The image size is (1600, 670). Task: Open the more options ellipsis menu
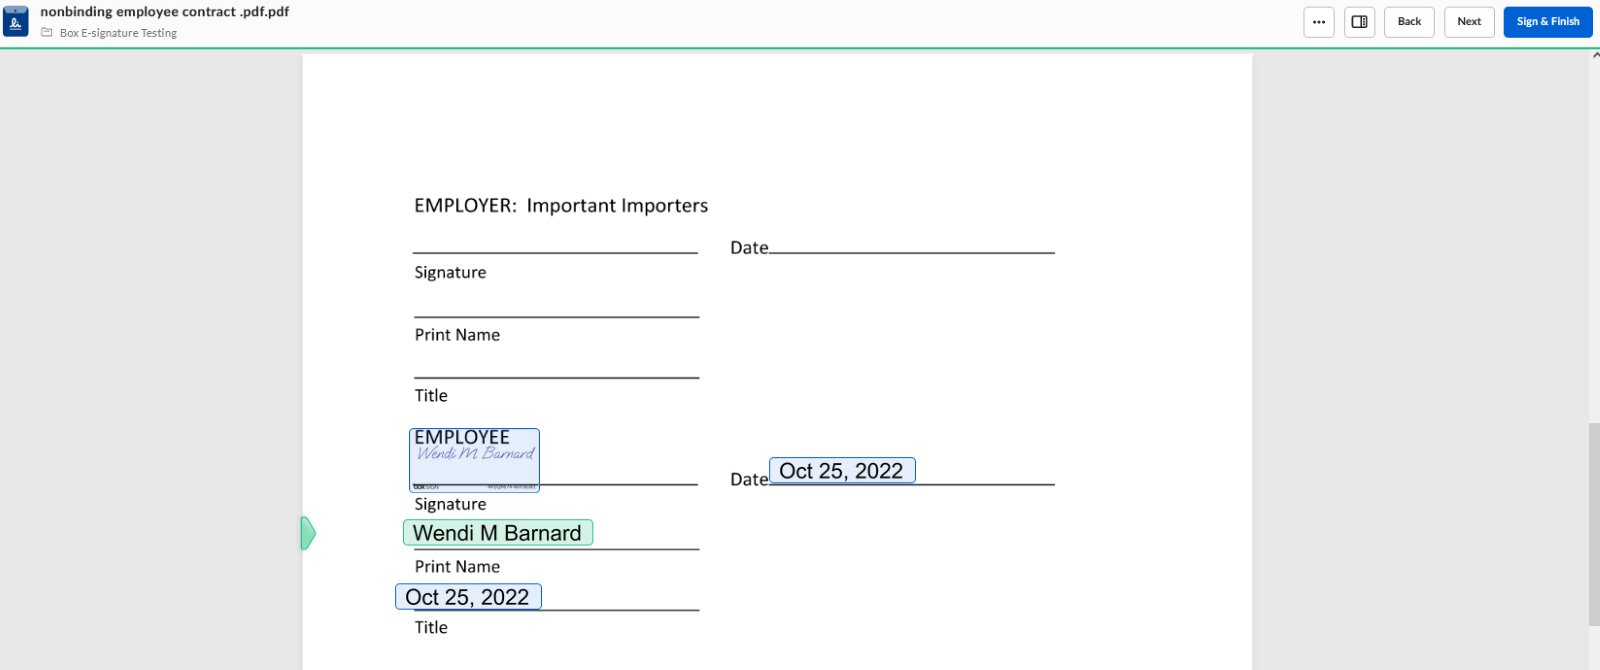click(x=1319, y=22)
